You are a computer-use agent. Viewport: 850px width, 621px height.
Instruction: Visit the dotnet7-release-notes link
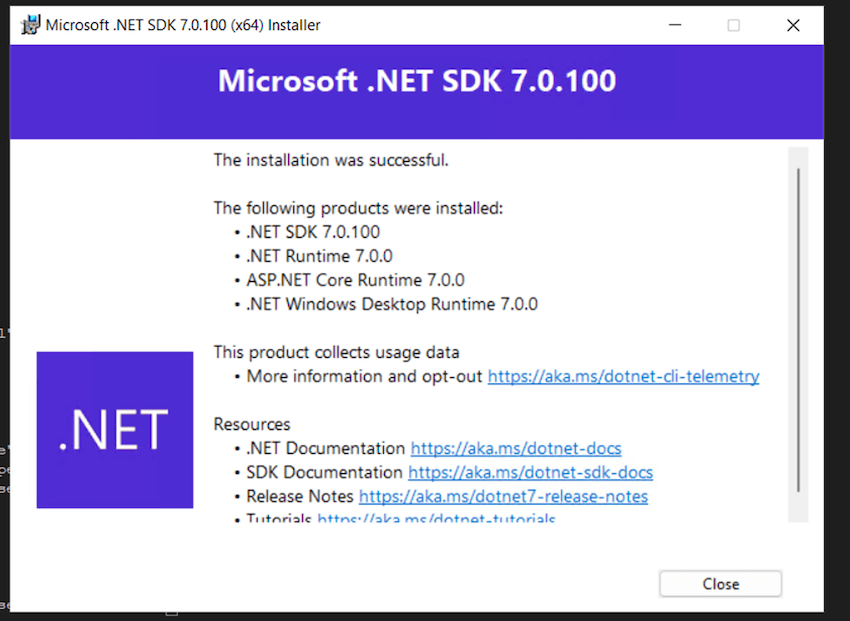[x=503, y=497]
